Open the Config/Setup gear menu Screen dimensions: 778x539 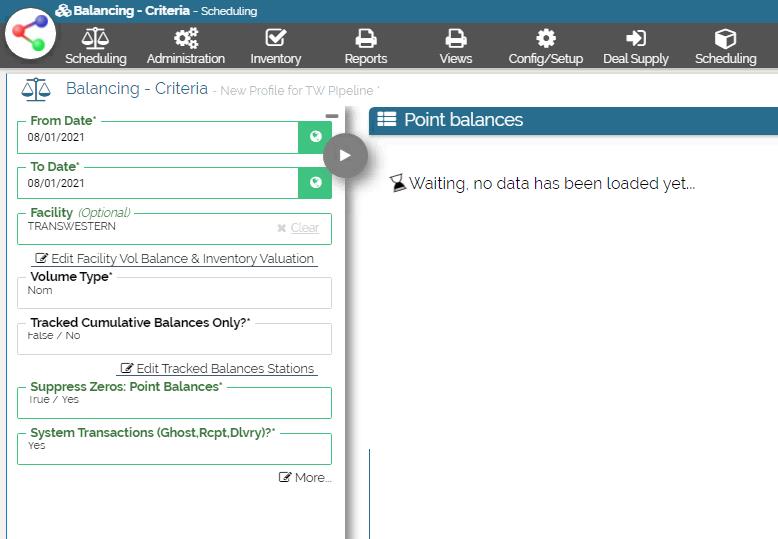(546, 47)
